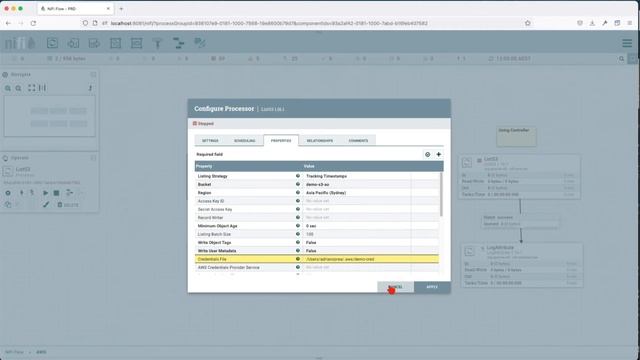This screenshot has width=640, height=360.
Task: Select the Input Port toolbar icon
Action: [73, 43]
